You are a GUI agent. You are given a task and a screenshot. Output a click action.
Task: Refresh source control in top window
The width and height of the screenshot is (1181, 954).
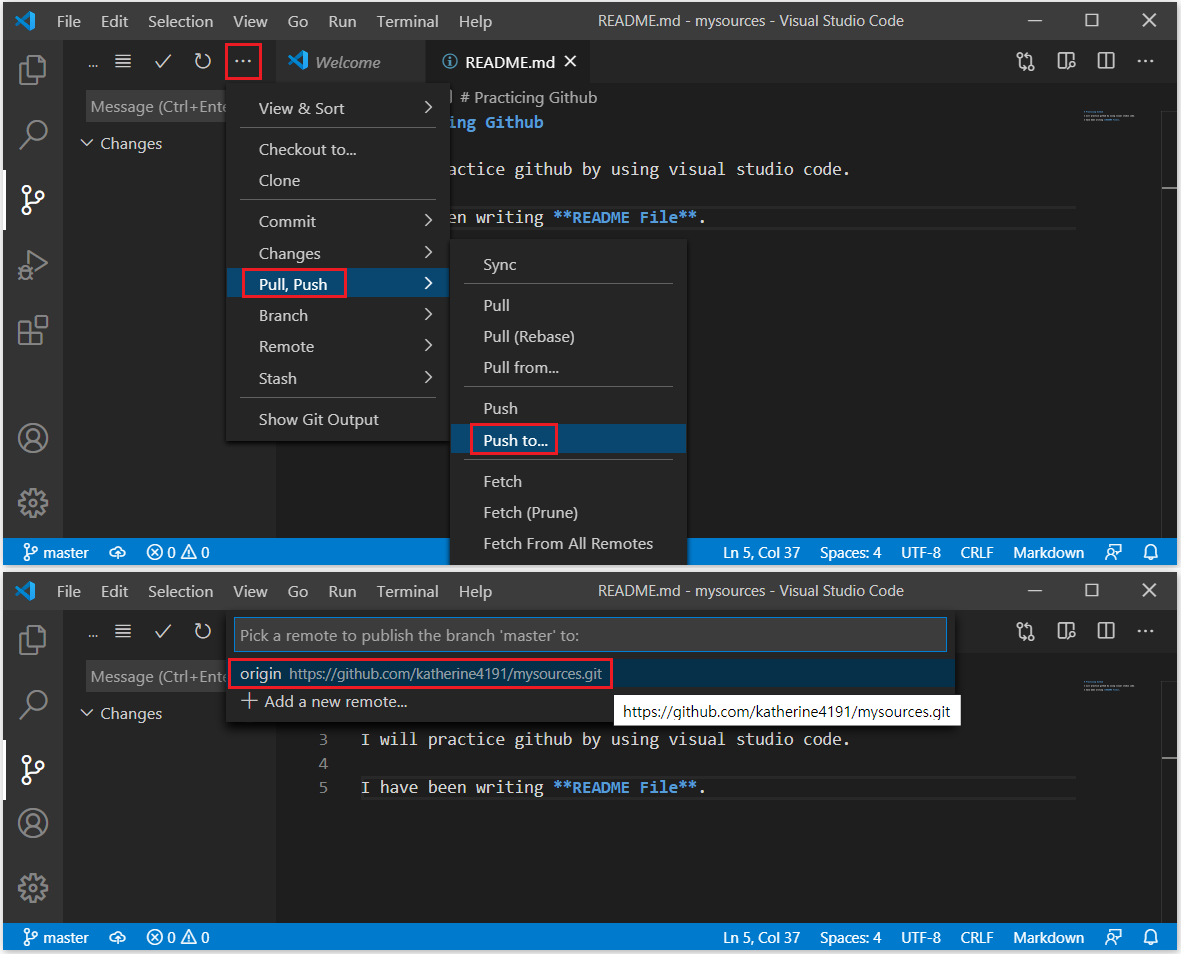[x=203, y=62]
